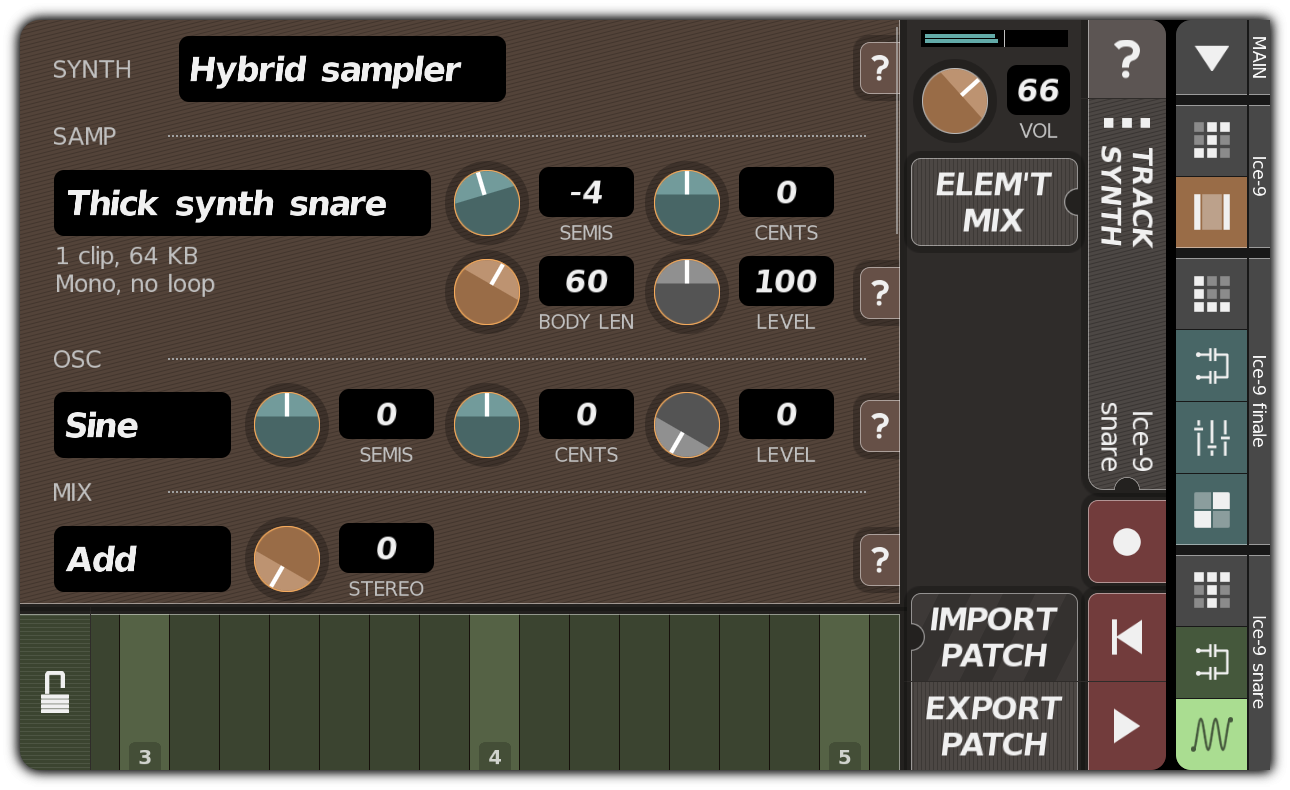Click the question mark icon beside the volume panel
The width and height of the screenshot is (1290, 790).
(x=1128, y=60)
